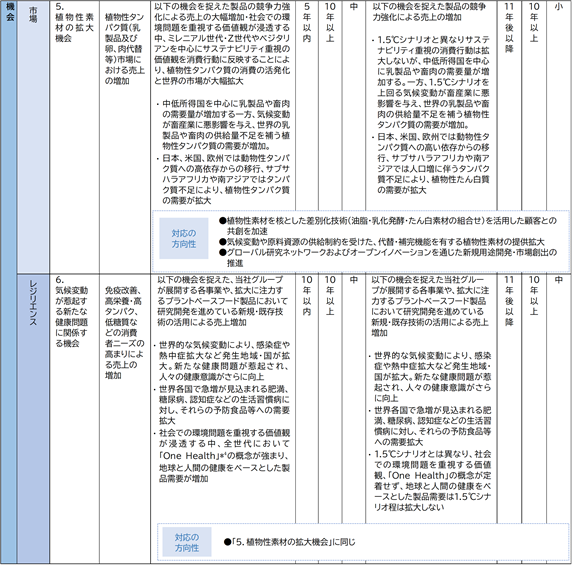This screenshot has height=568, width=575.
Task: Click bullet '気候変動や原料資源の供給制約を受けた...'
Action: pyautogui.click(x=382, y=242)
